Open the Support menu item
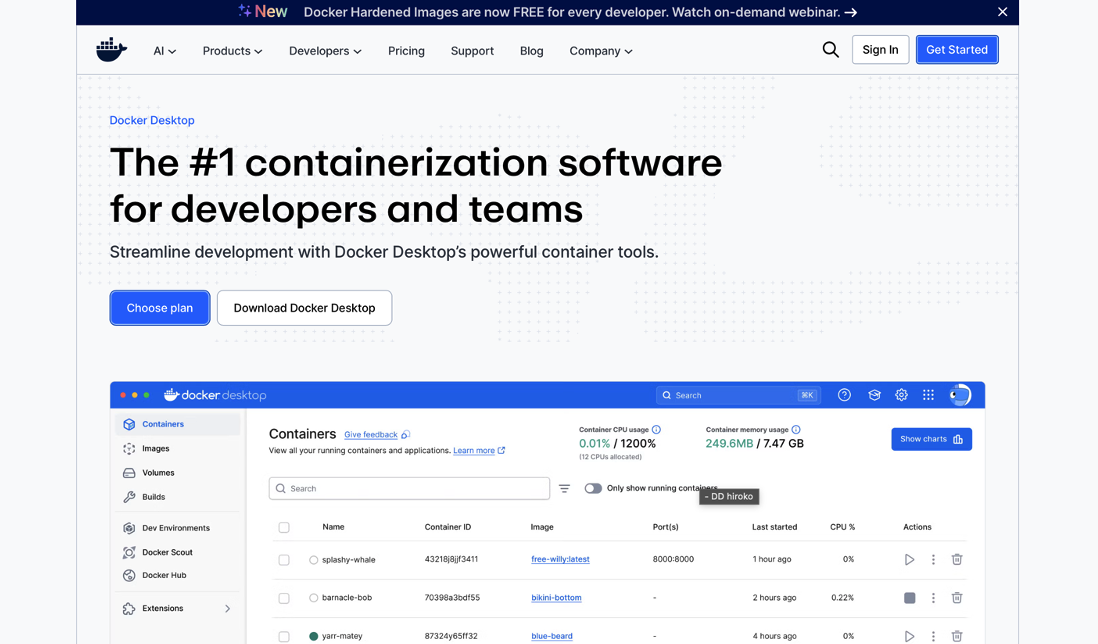 pyautogui.click(x=472, y=51)
